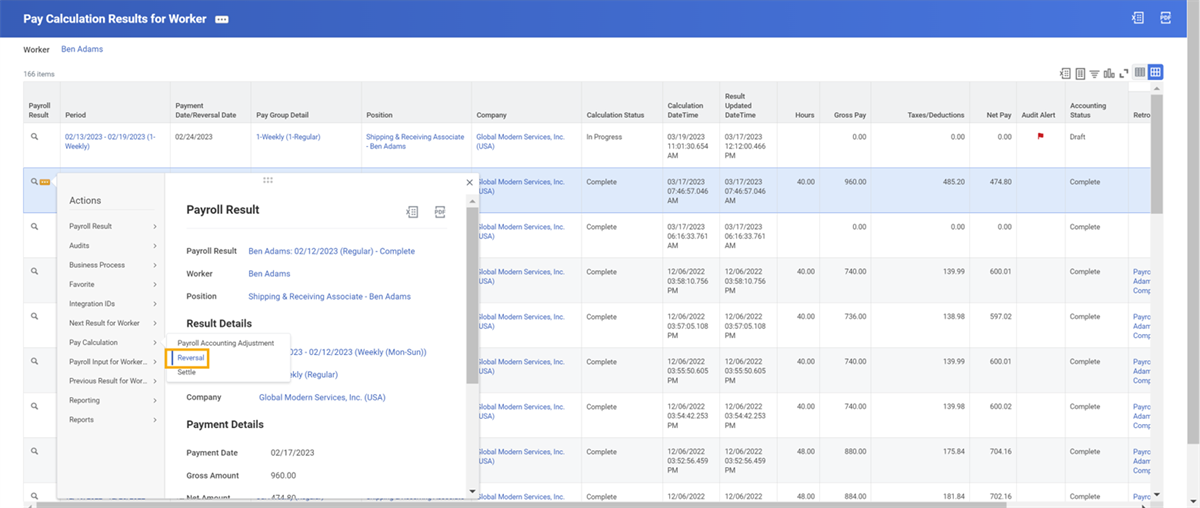
Task: Click the red audit alert flag
Action: (1040, 137)
